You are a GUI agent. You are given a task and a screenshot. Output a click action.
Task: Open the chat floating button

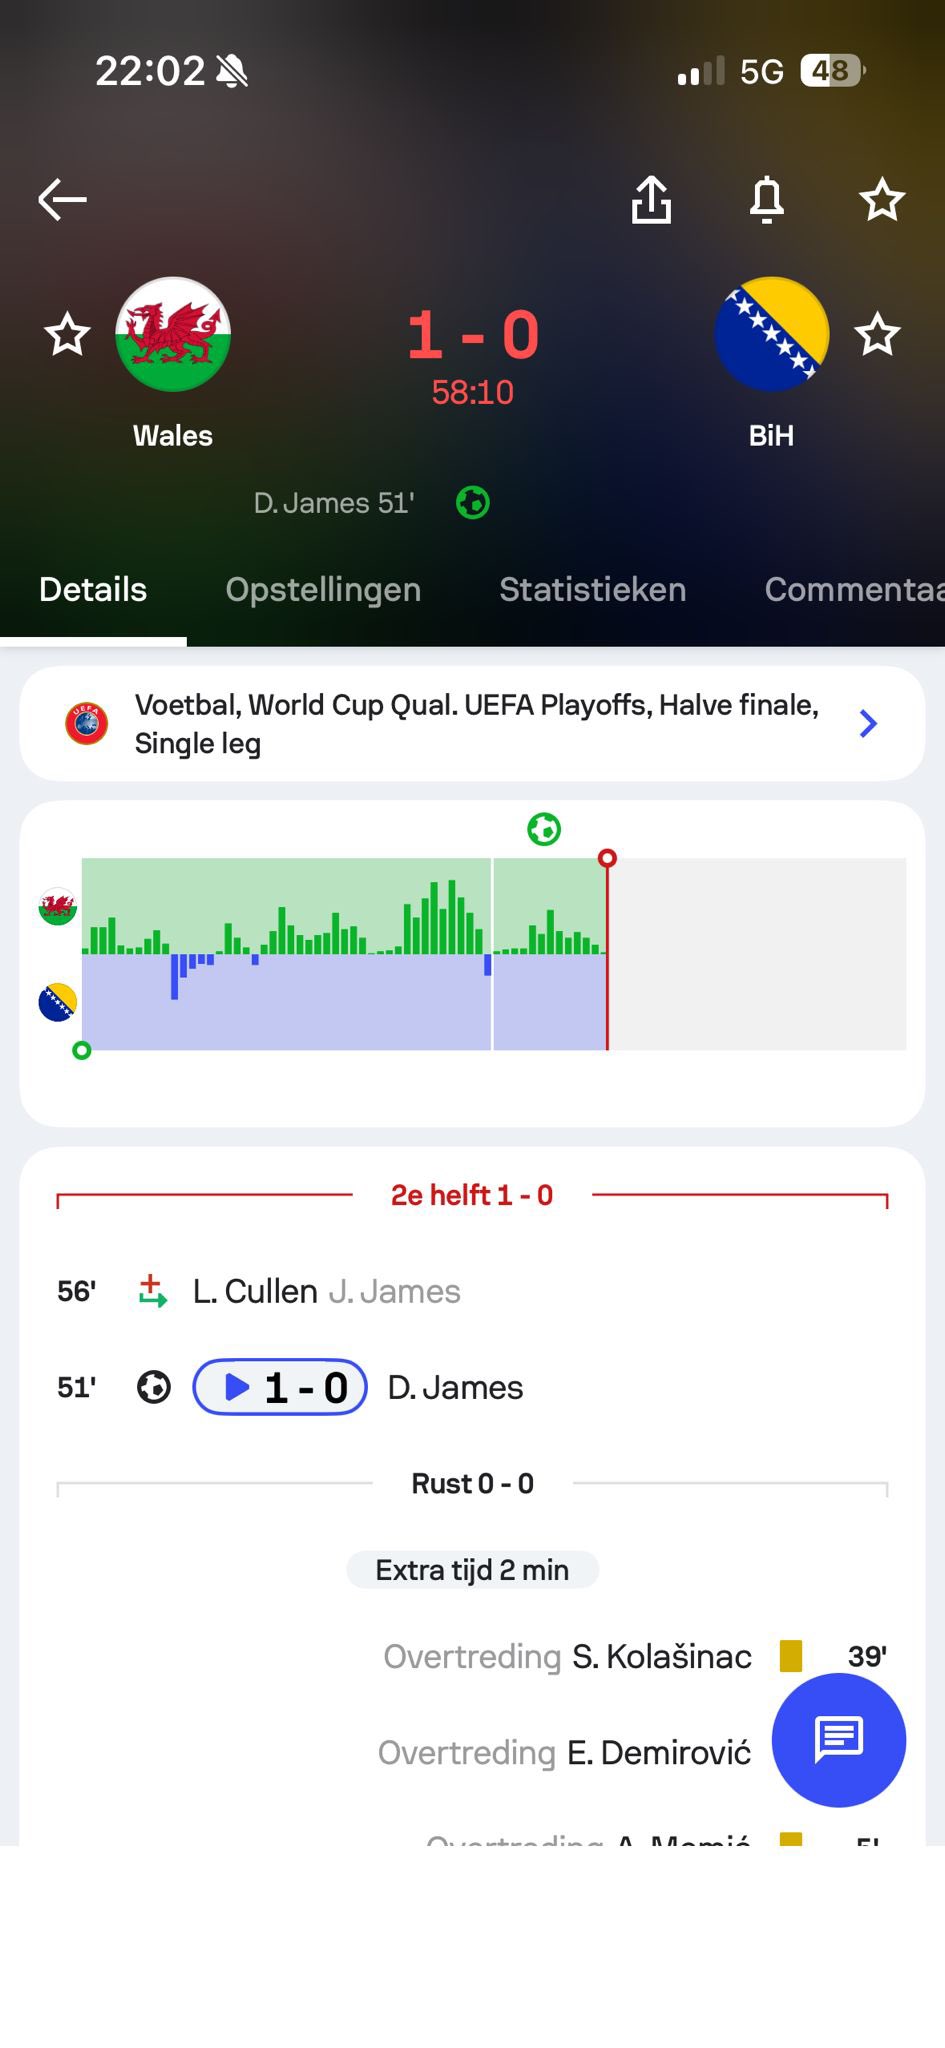(x=838, y=1739)
